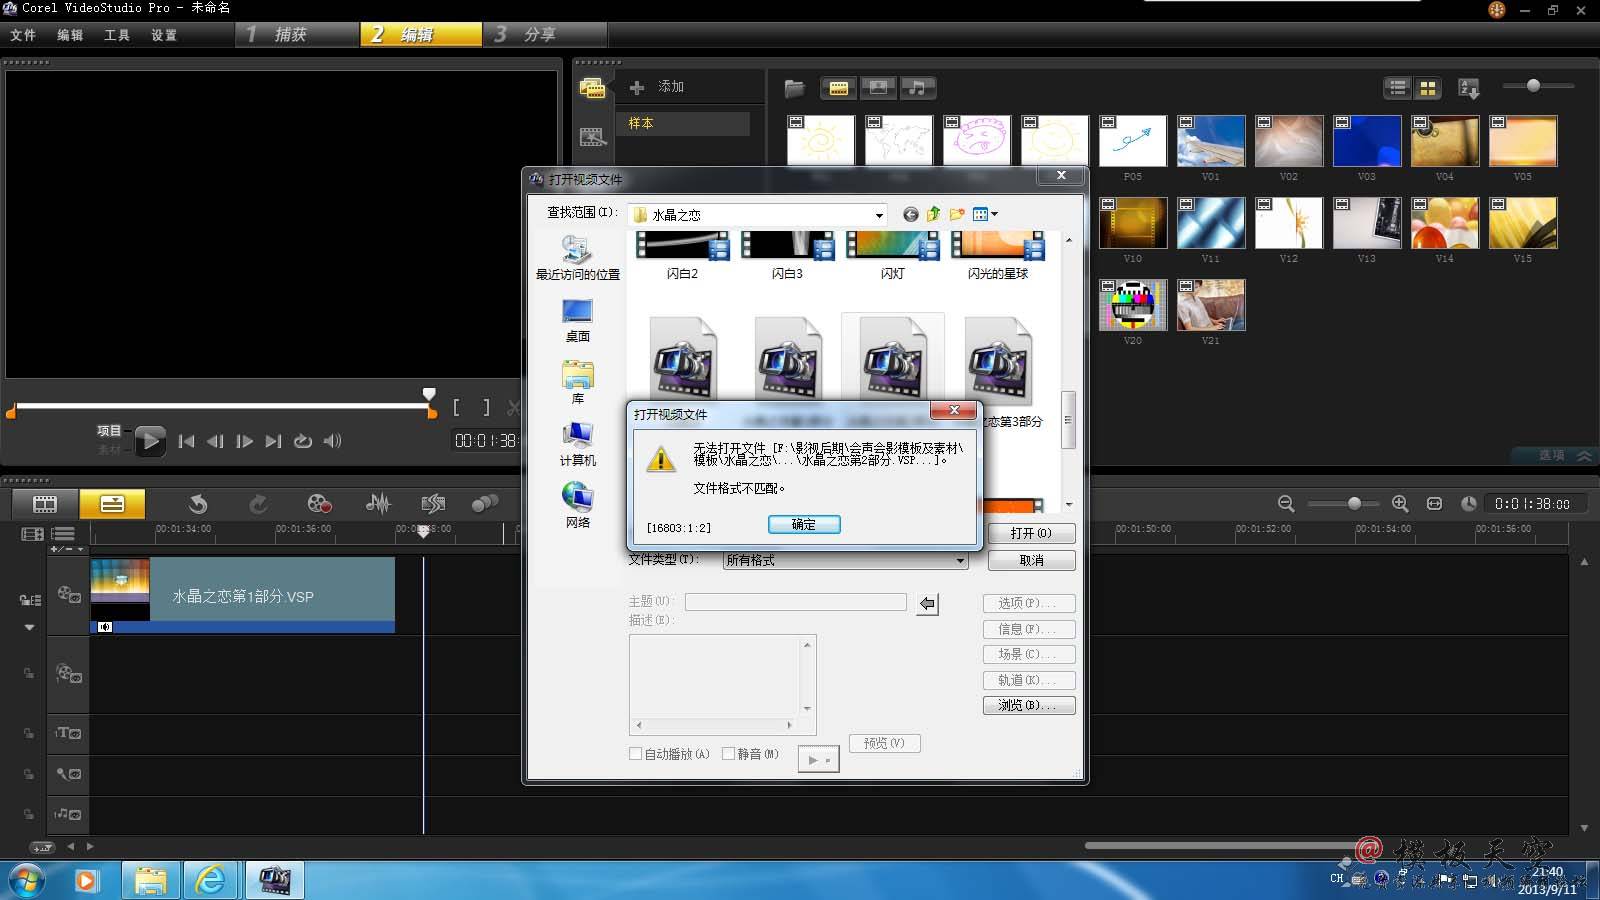Adjust the library thumbnail size slider
Viewport: 1600px width, 900px height.
[x=1533, y=86]
